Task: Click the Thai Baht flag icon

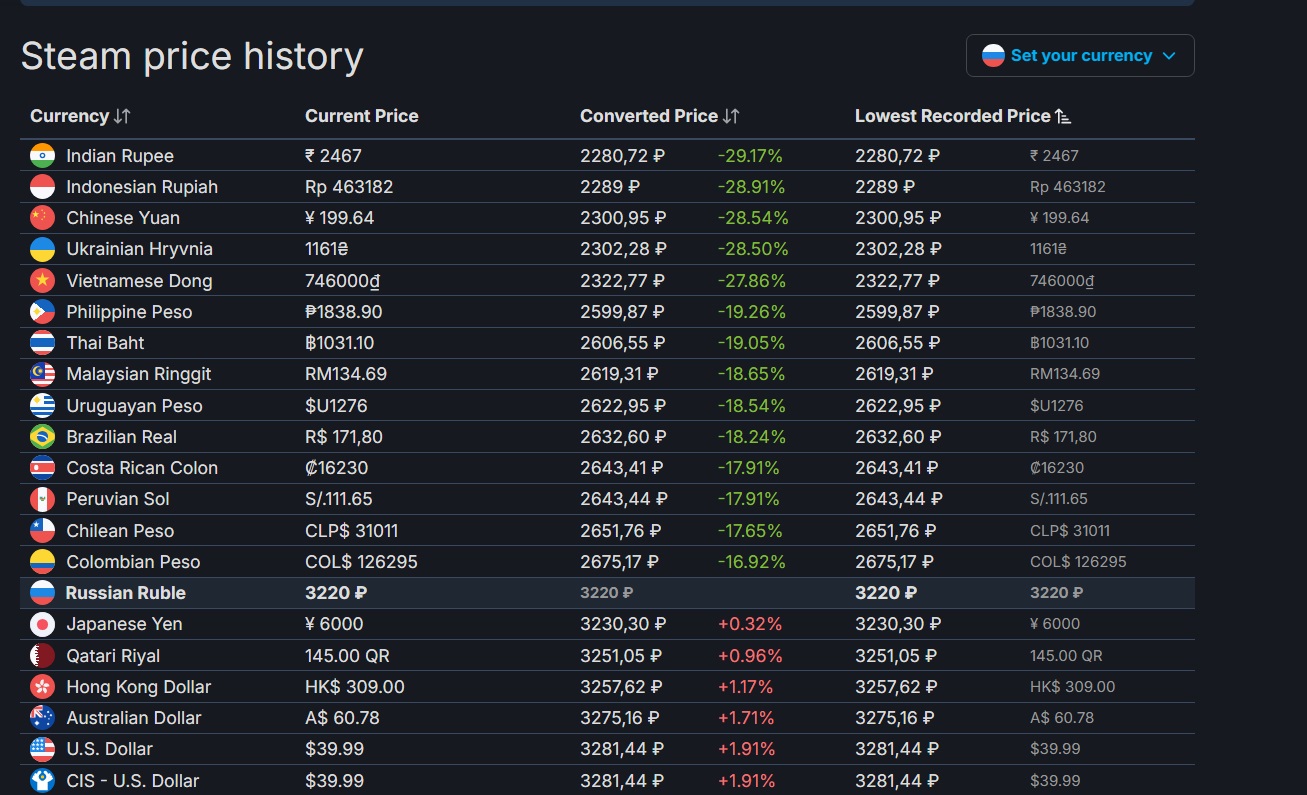Action: [42, 343]
